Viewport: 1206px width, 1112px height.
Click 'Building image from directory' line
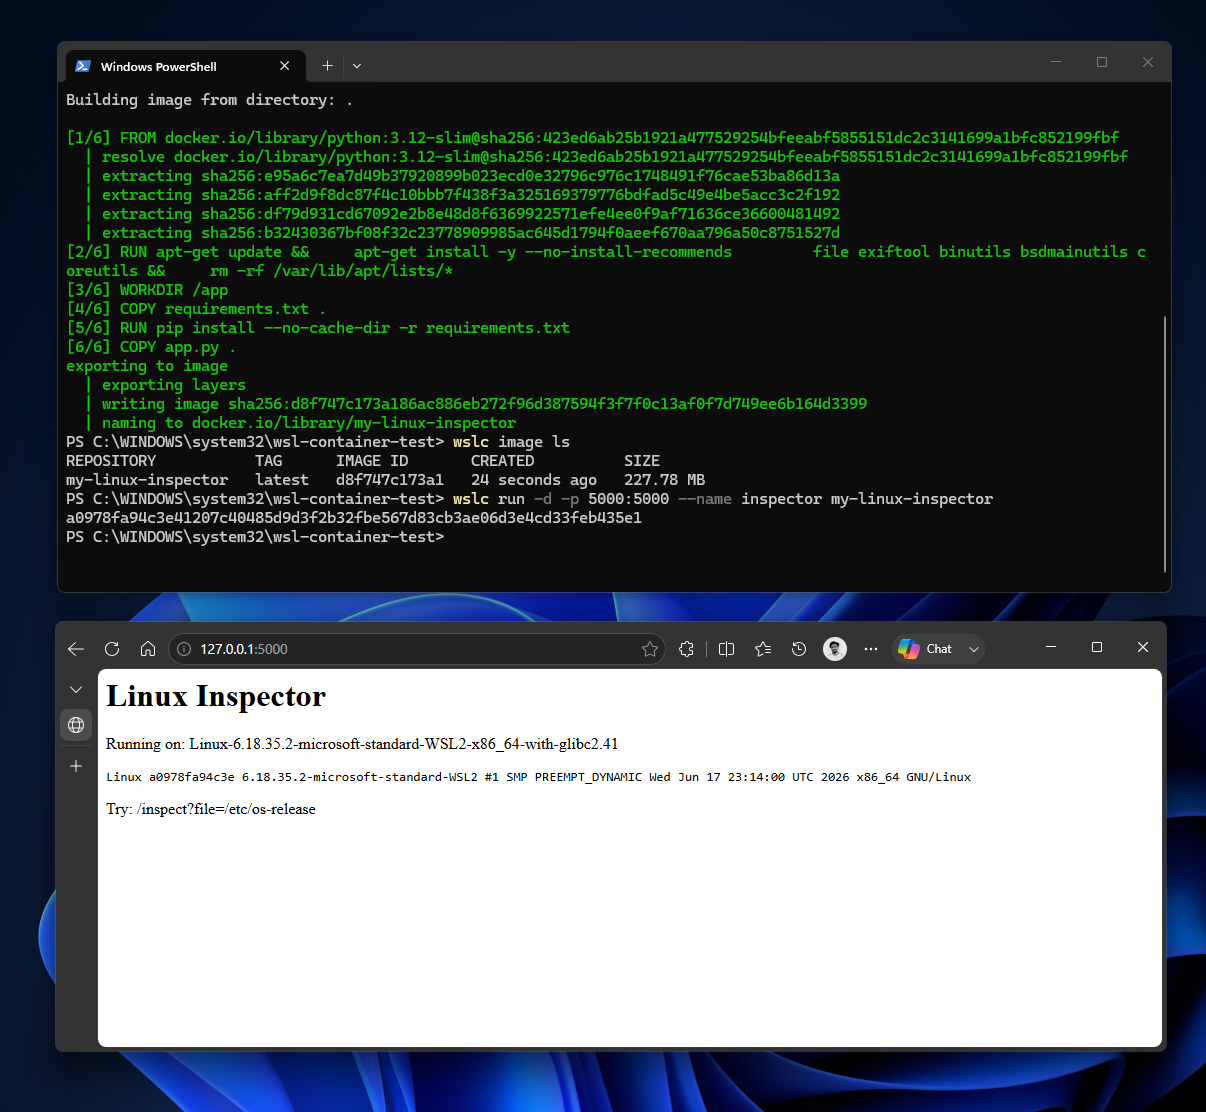[209, 100]
